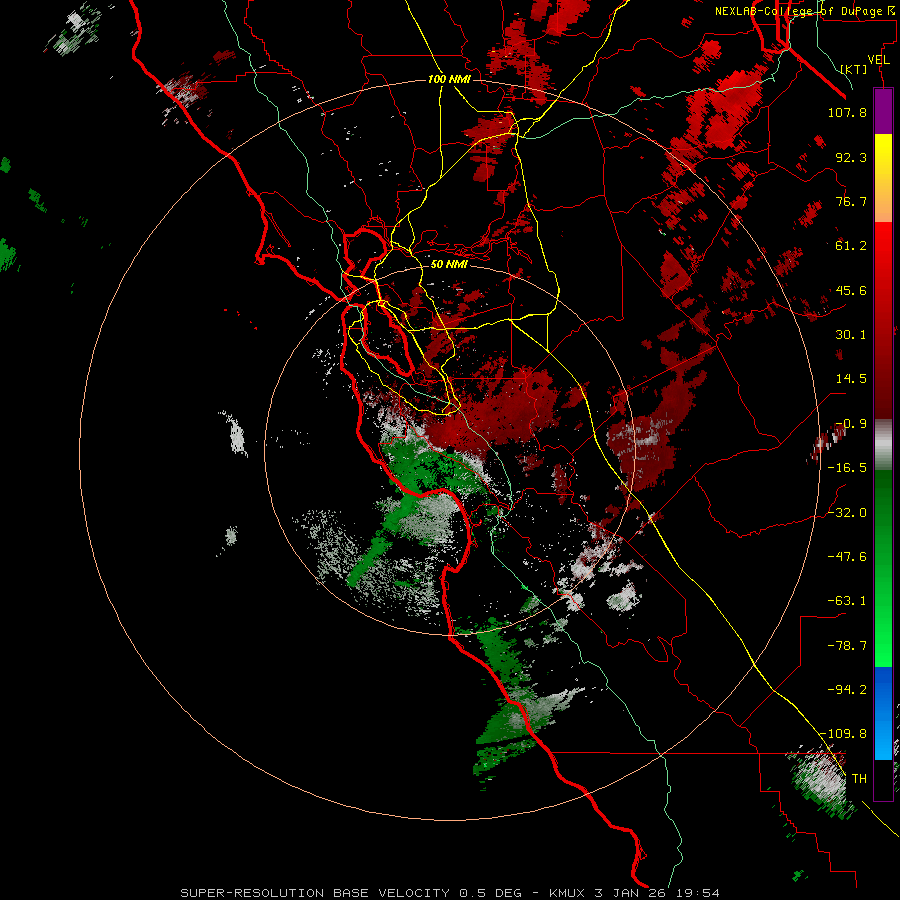The height and width of the screenshot is (900, 900).
Task: Click the -32.0 scale value
Action: click(x=847, y=513)
